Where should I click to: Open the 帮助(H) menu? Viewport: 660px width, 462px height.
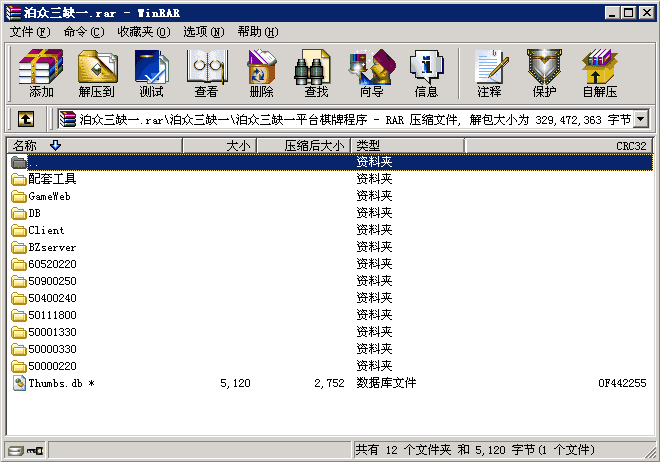pos(258,32)
